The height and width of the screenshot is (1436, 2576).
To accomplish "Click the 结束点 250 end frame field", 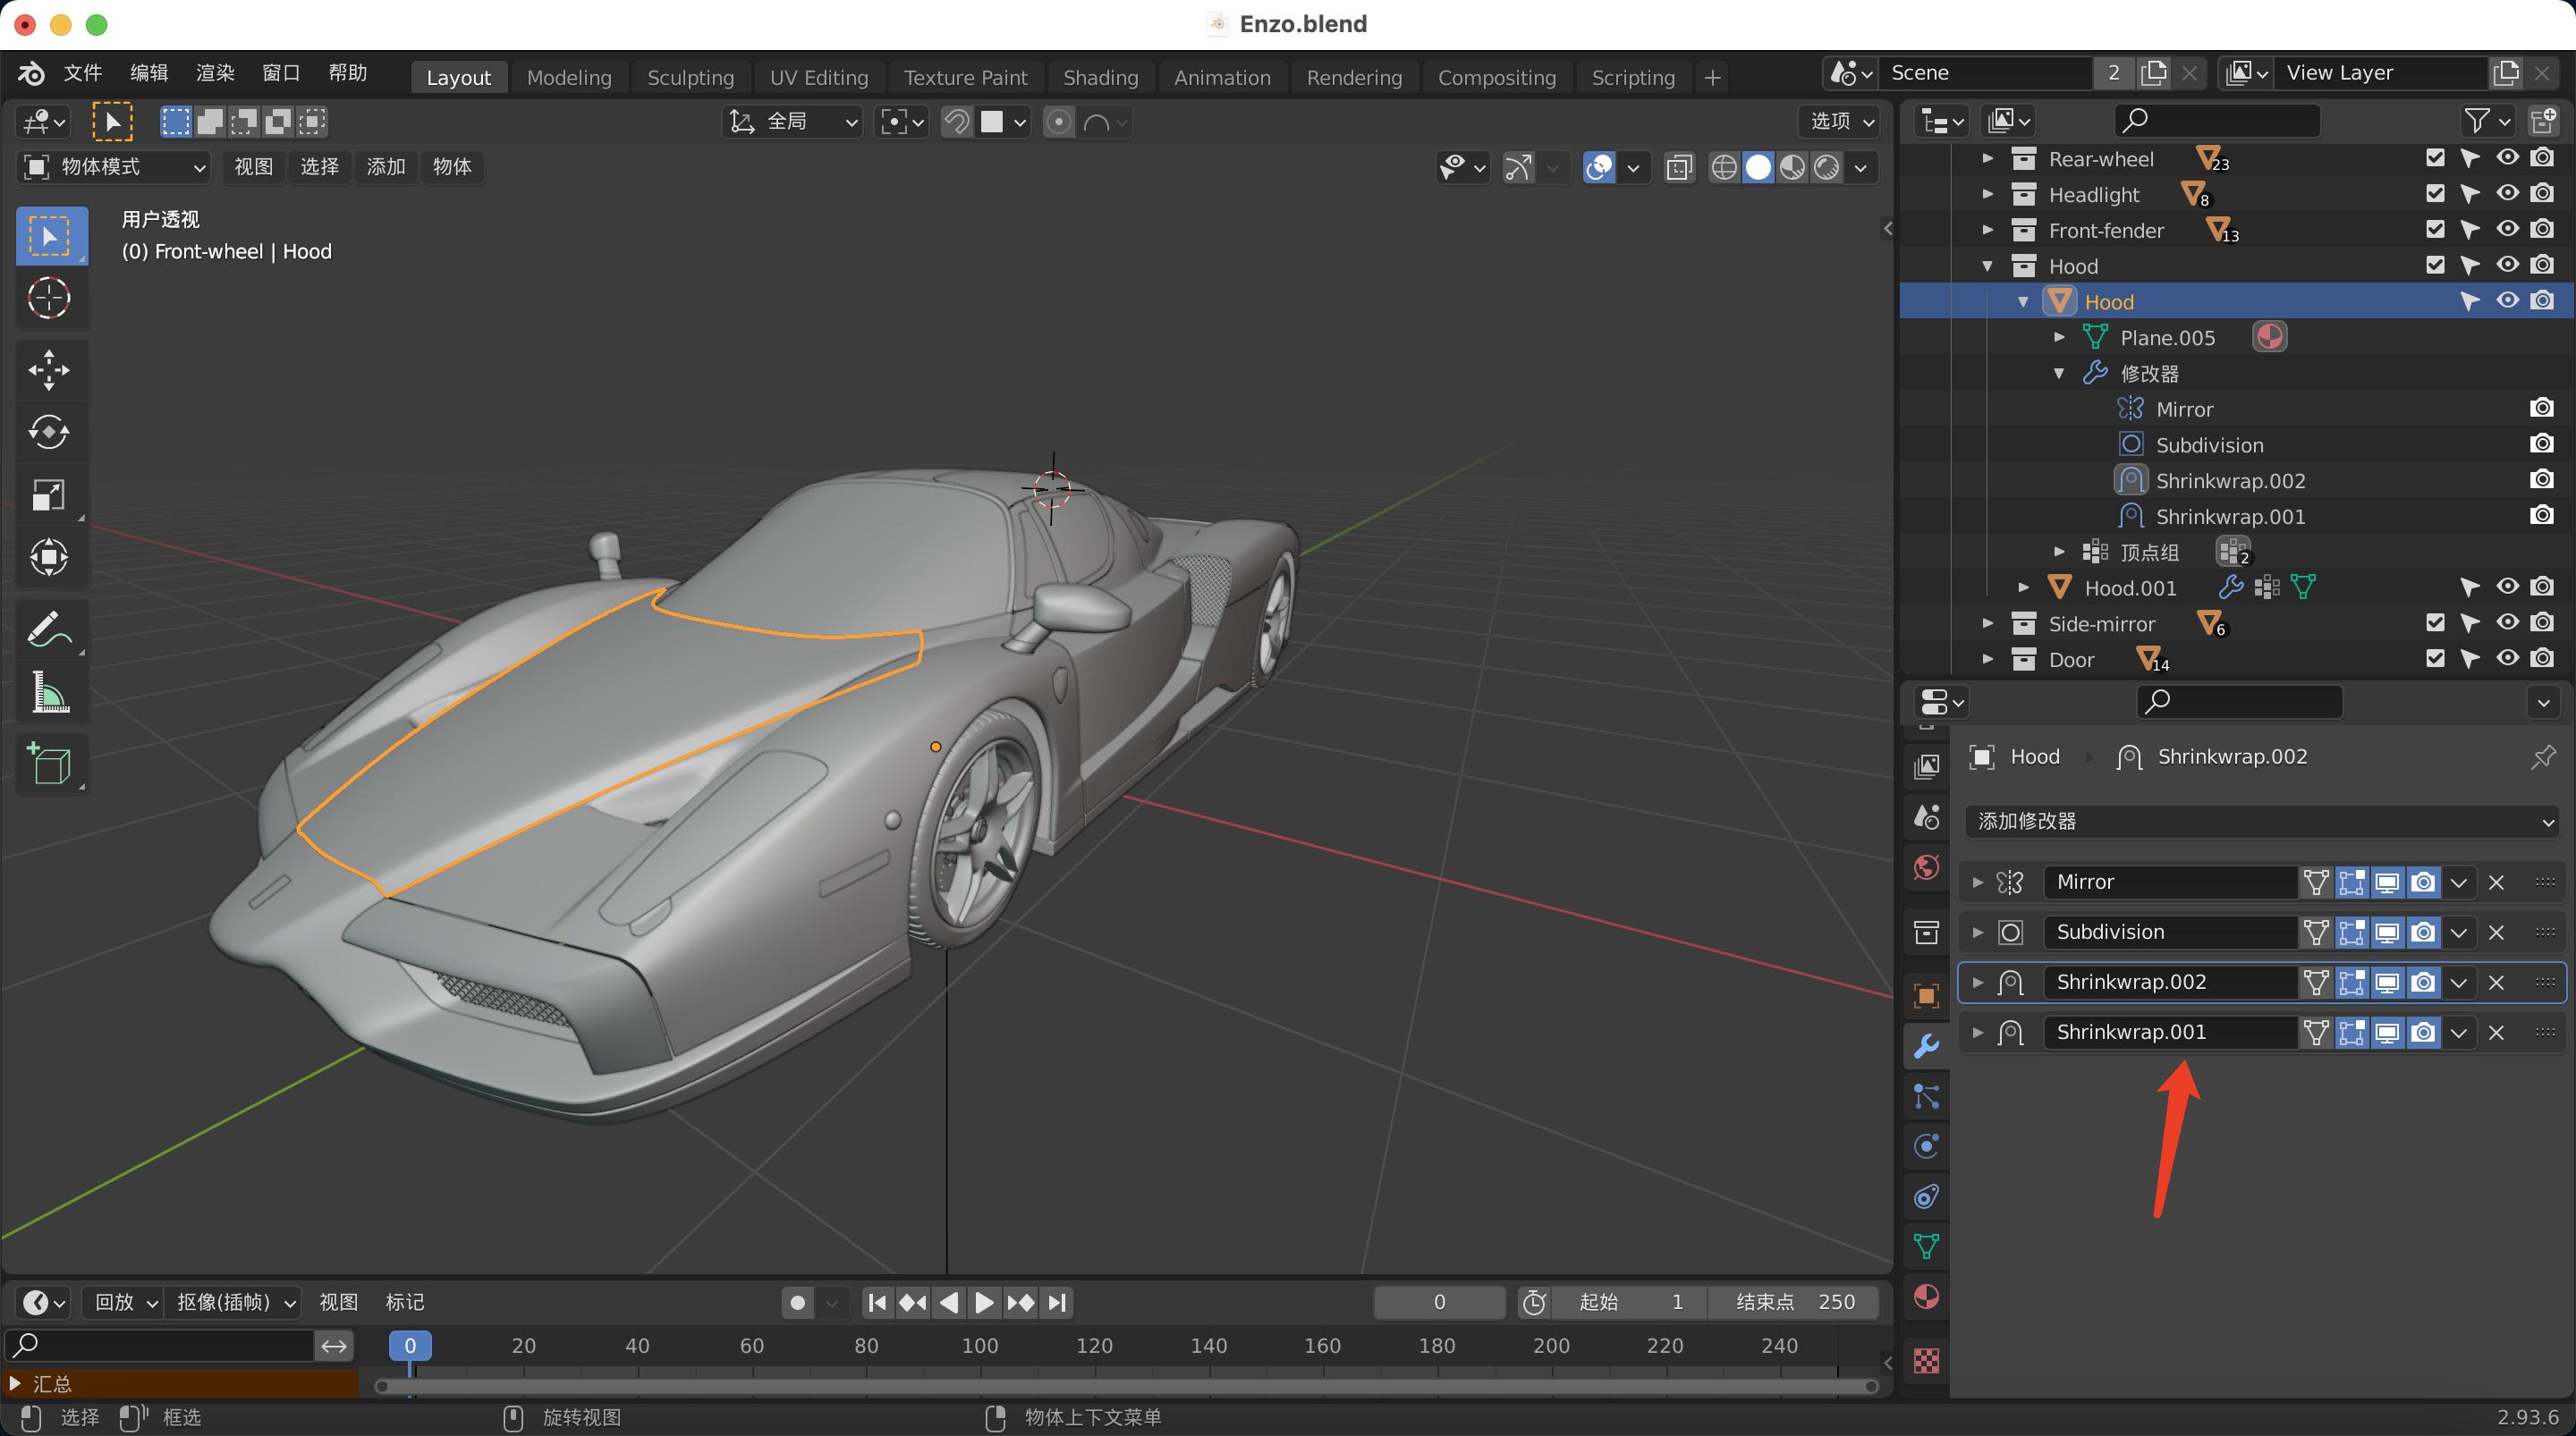I will click(x=1794, y=1302).
